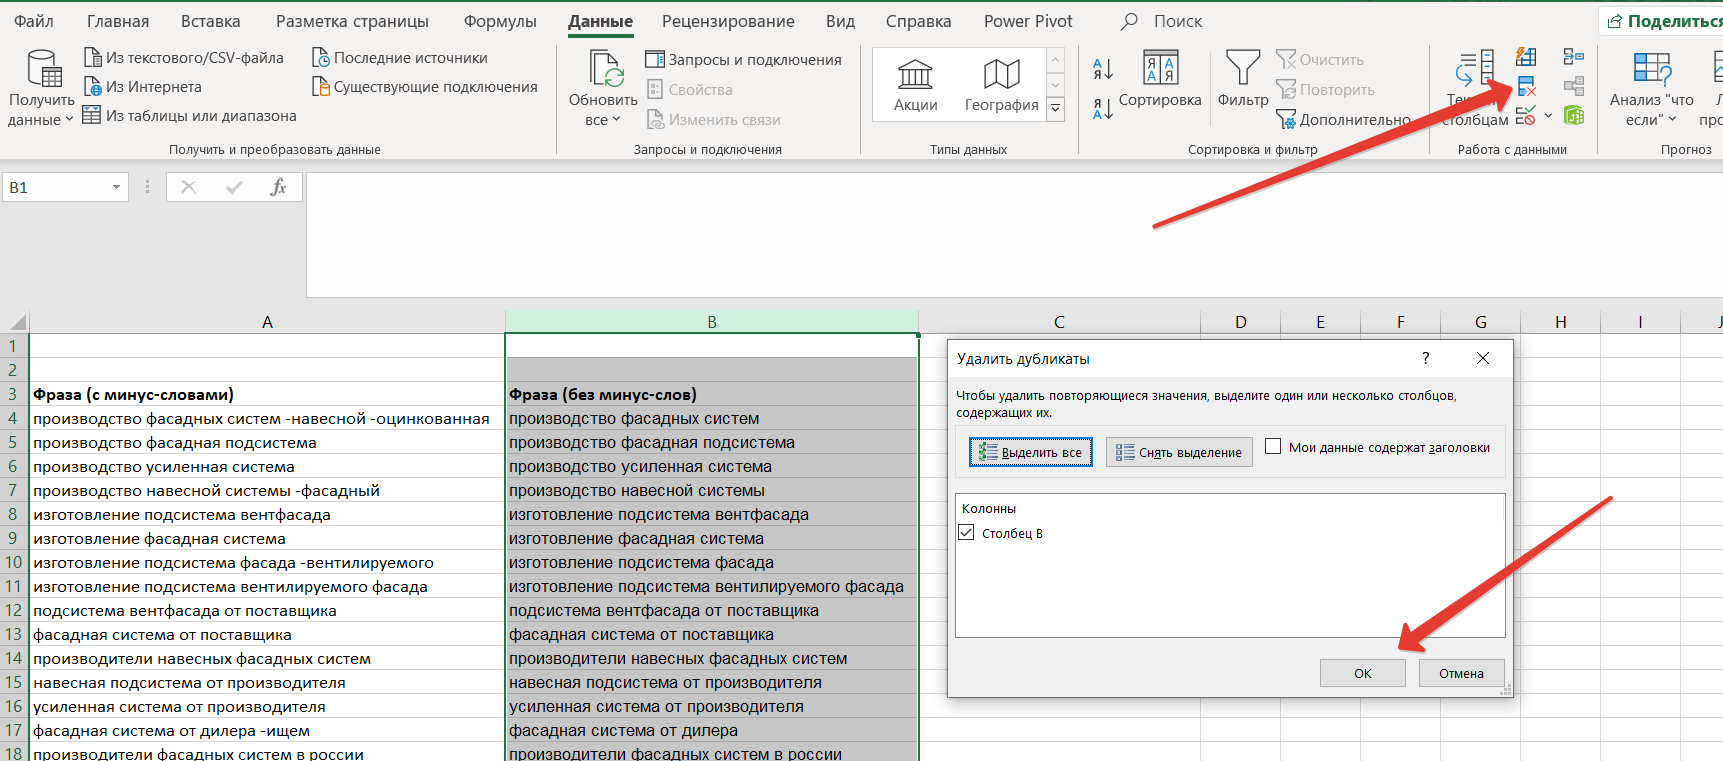Select the Акции data type
The width and height of the screenshot is (1723, 761).
pos(915,85)
